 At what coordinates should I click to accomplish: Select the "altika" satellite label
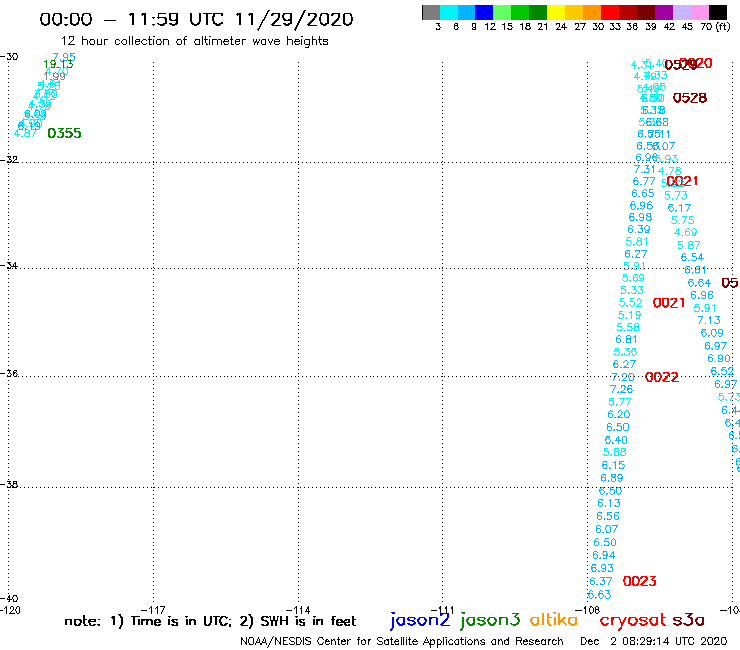tap(554, 620)
